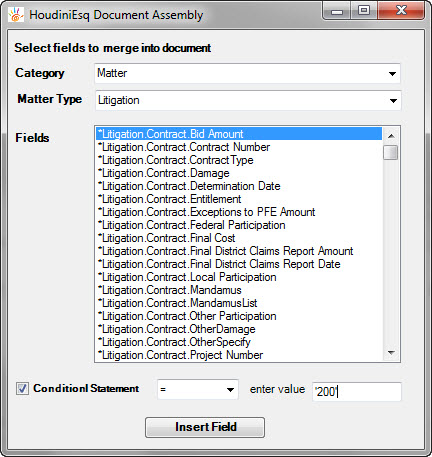This screenshot has width=432, height=457.
Task: Minimize the Document Assembly window
Action: coord(337,11)
